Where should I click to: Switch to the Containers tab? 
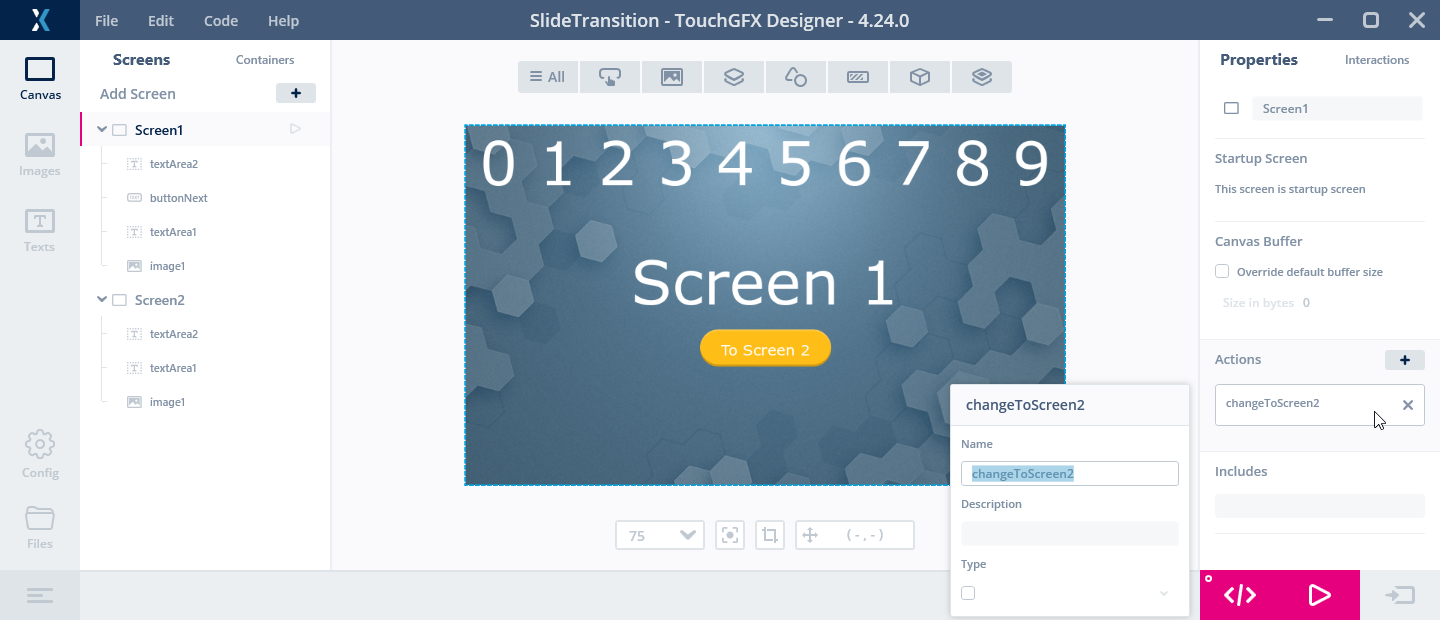pos(265,60)
